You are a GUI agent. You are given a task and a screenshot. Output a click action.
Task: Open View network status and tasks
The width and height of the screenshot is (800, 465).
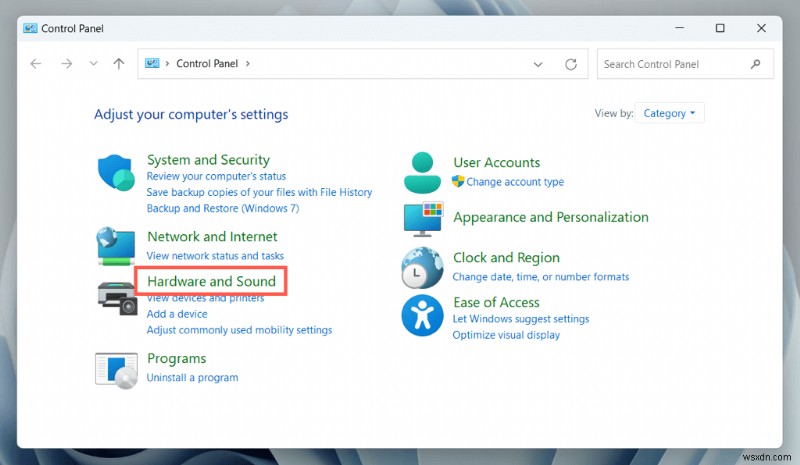(x=215, y=256)
